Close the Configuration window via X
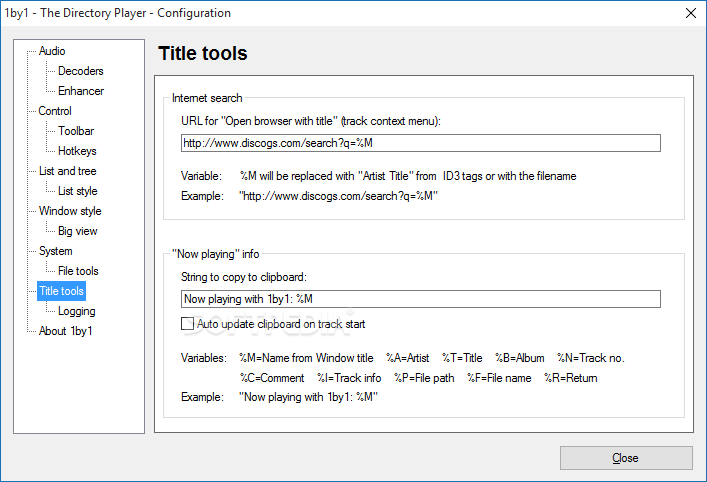Image resolution: width=707 pixels, height=482 pixels. (x=690, y=13)
